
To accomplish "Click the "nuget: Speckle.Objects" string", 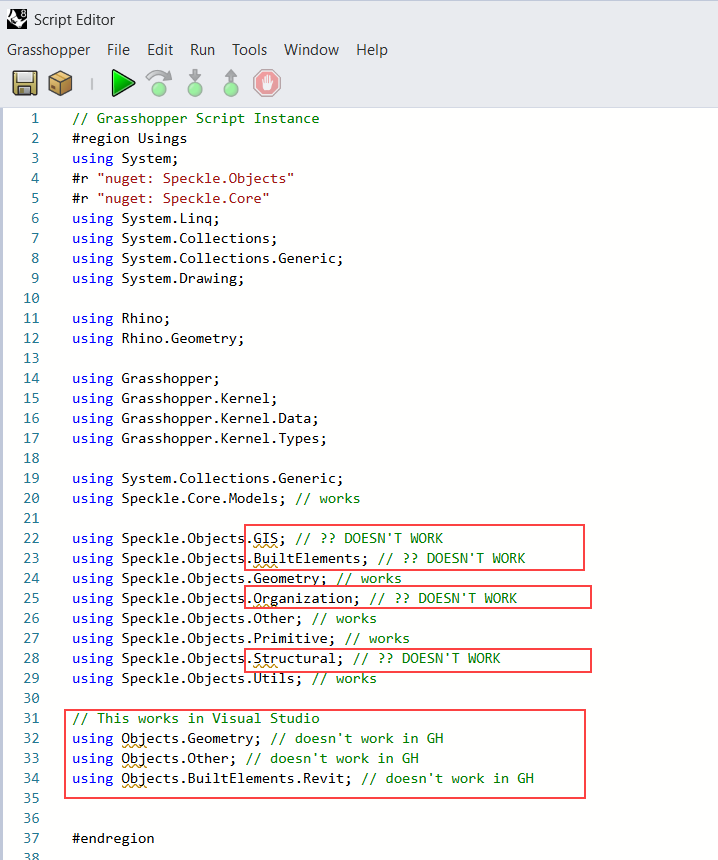I will [x=196, y=179].
